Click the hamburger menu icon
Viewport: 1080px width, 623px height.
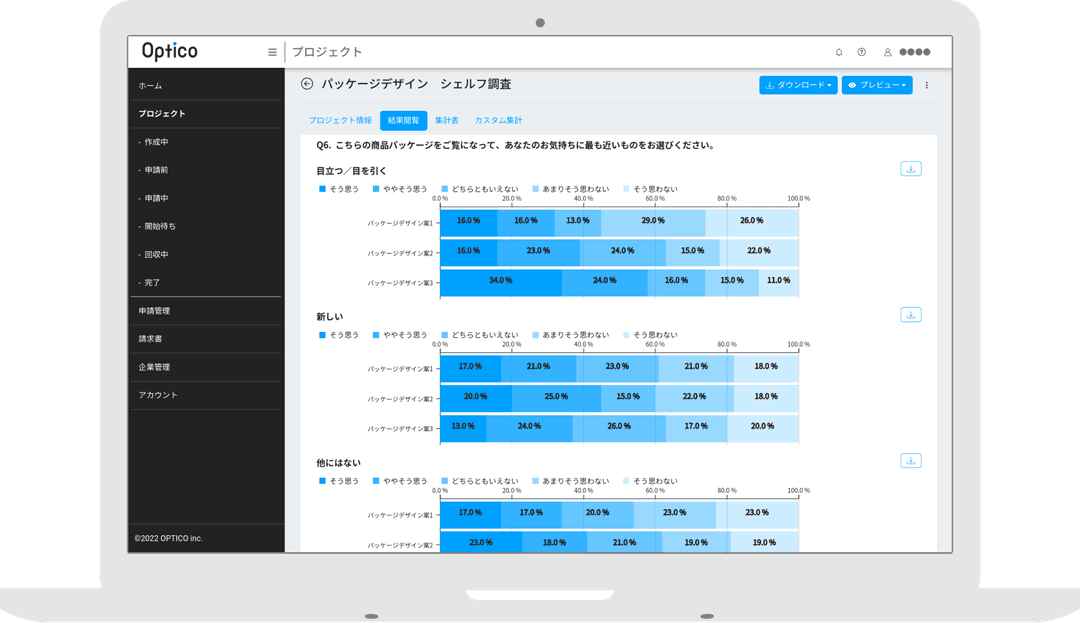tap(272, 52)
